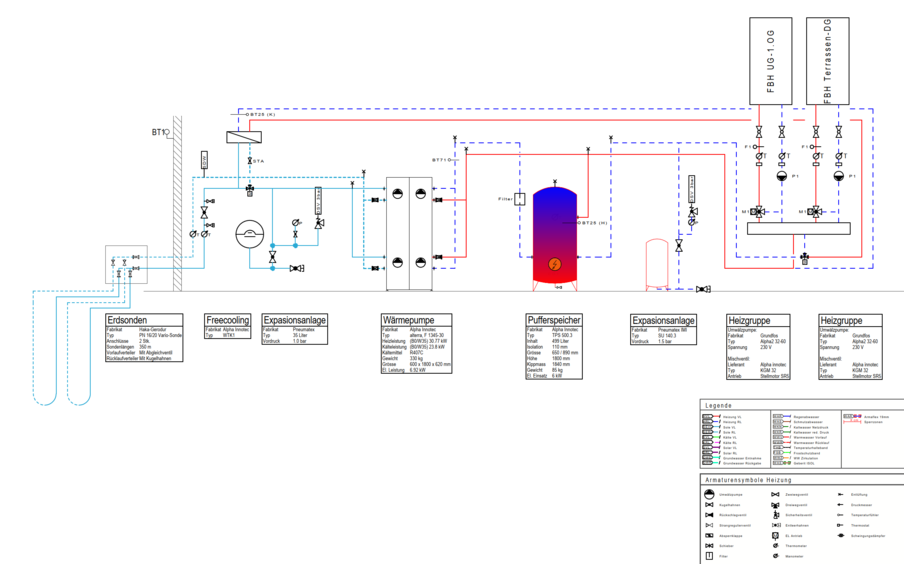Image resolution: width=904 pixels, height=564 pixels.
Task: Select the STA valve symbol
Action: pos(250,161)
